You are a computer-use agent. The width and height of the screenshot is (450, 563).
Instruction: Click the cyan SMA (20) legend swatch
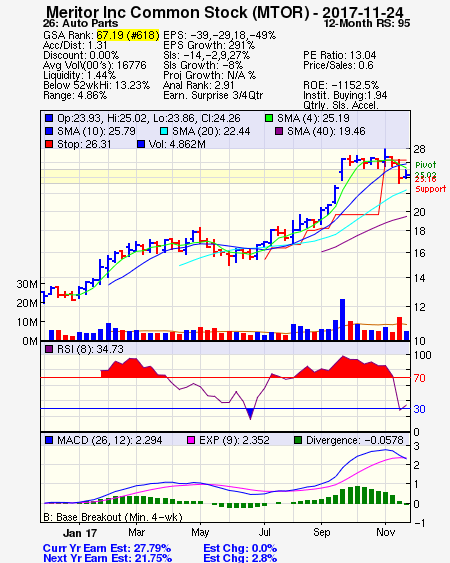164,131
